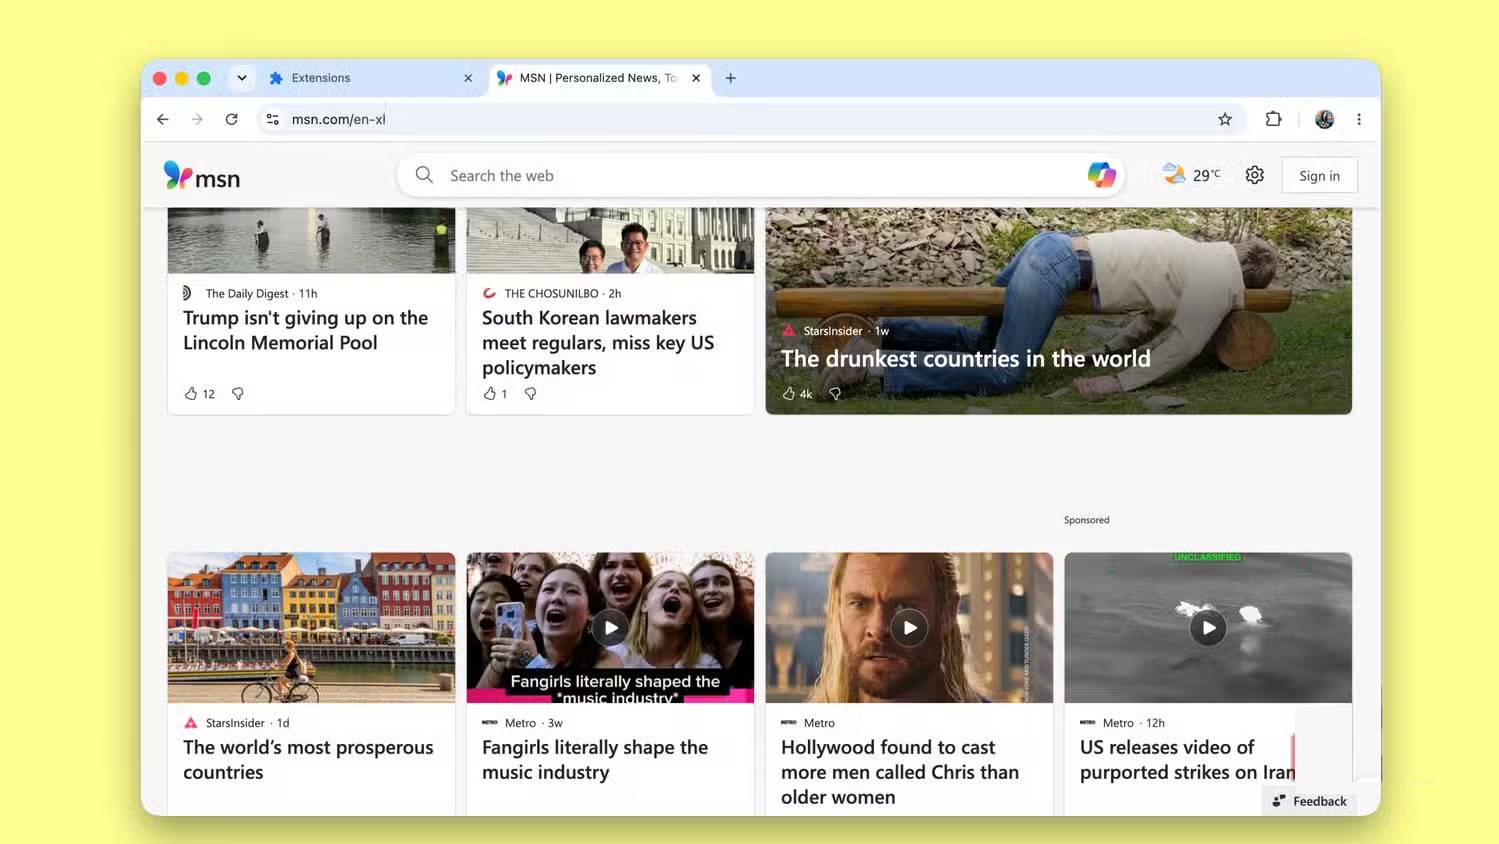This screenshot has width=1499, height=844.
Task: Click the Search the web field
Action: point(760,176)
